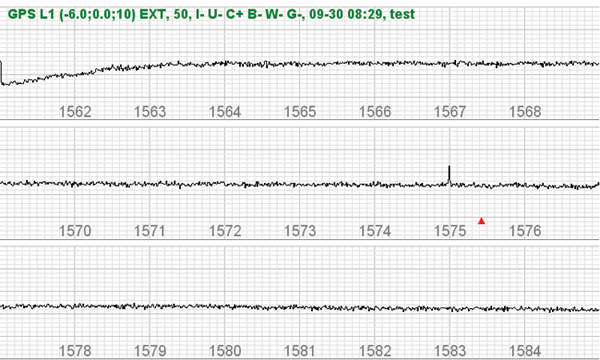Pick the 1578 second marker

tap(75, 351)
